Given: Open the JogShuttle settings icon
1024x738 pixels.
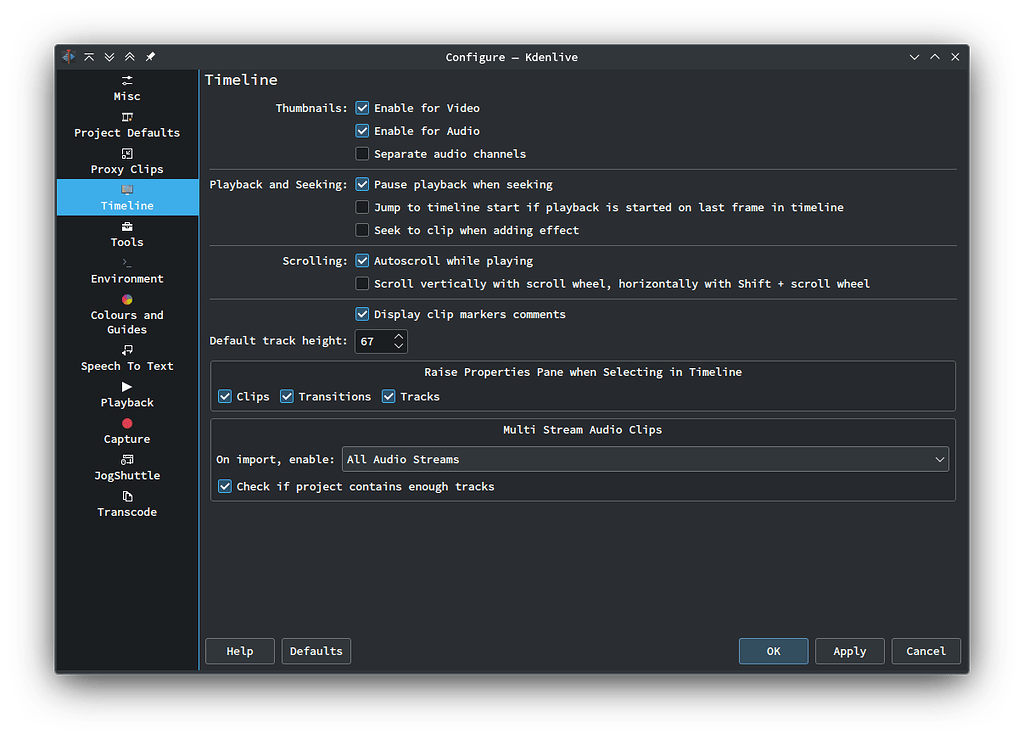Looking at the screenshot, I should point(127,459).
